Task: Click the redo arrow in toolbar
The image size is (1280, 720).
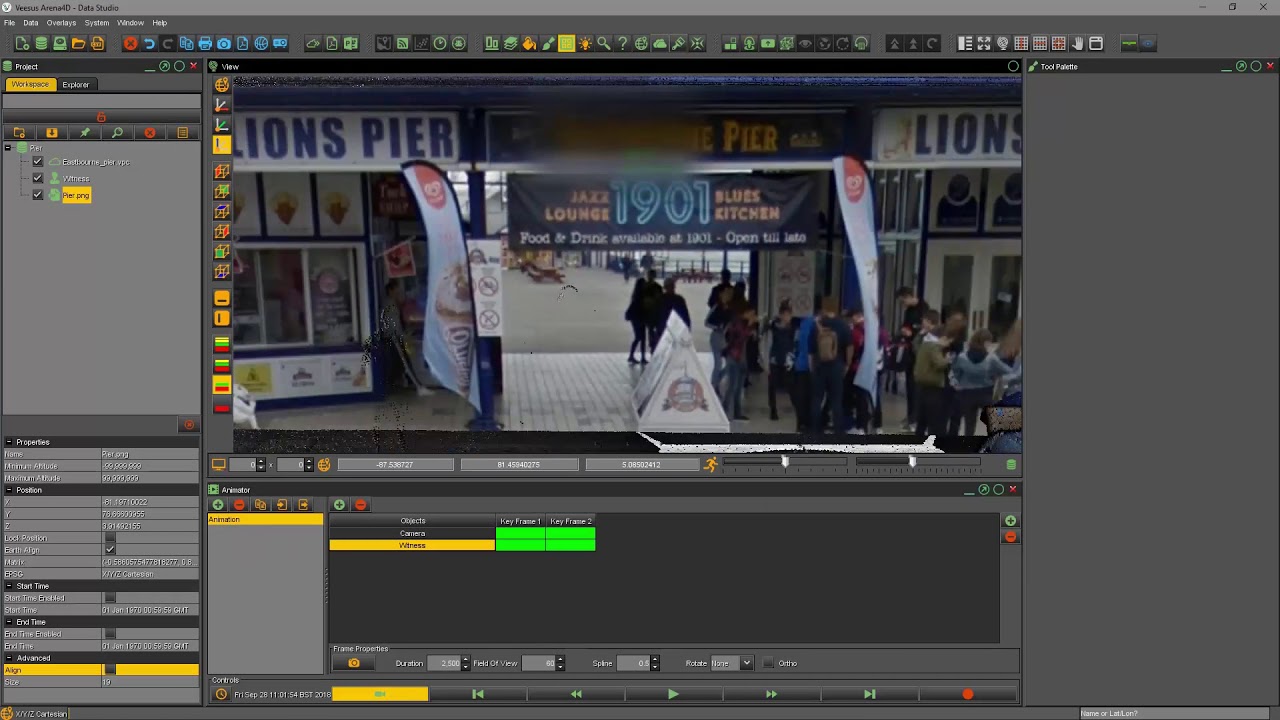Action: point(168,43)
